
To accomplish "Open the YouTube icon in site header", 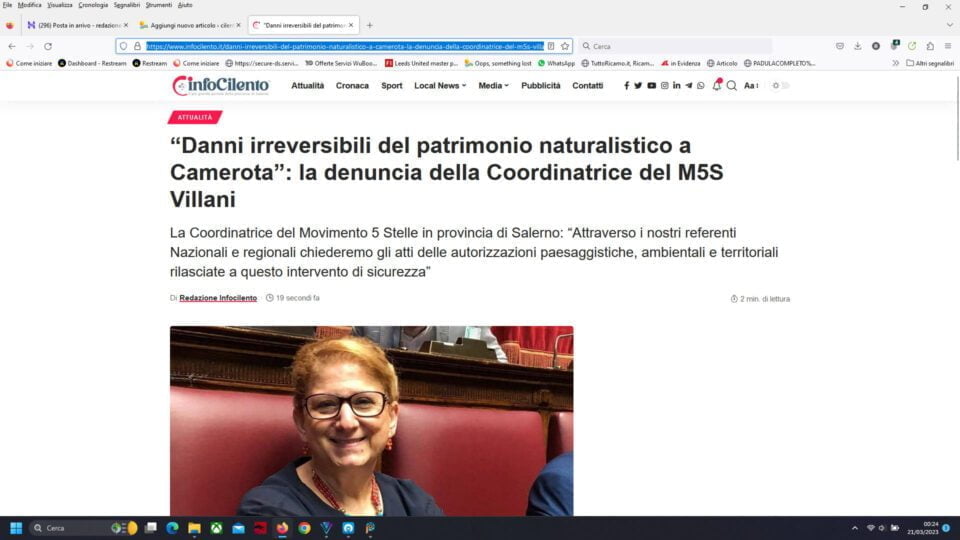I will (x=651, y=86).
